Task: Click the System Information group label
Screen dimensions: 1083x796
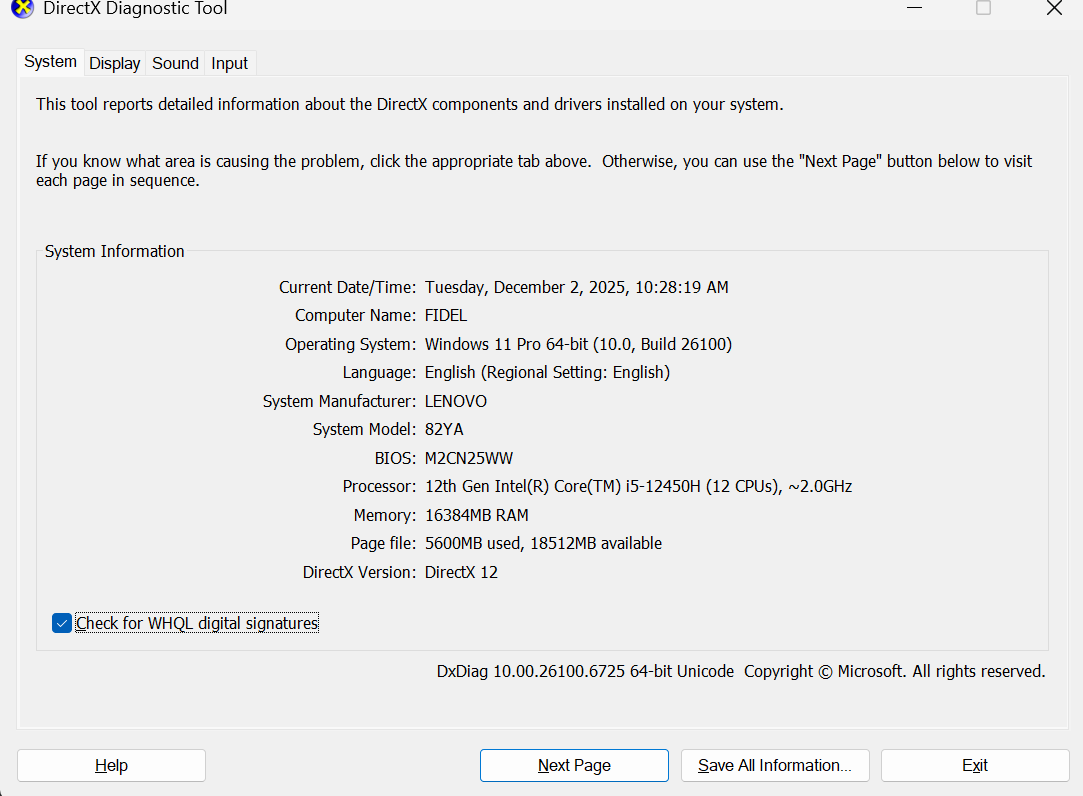Action: (114, 251)
